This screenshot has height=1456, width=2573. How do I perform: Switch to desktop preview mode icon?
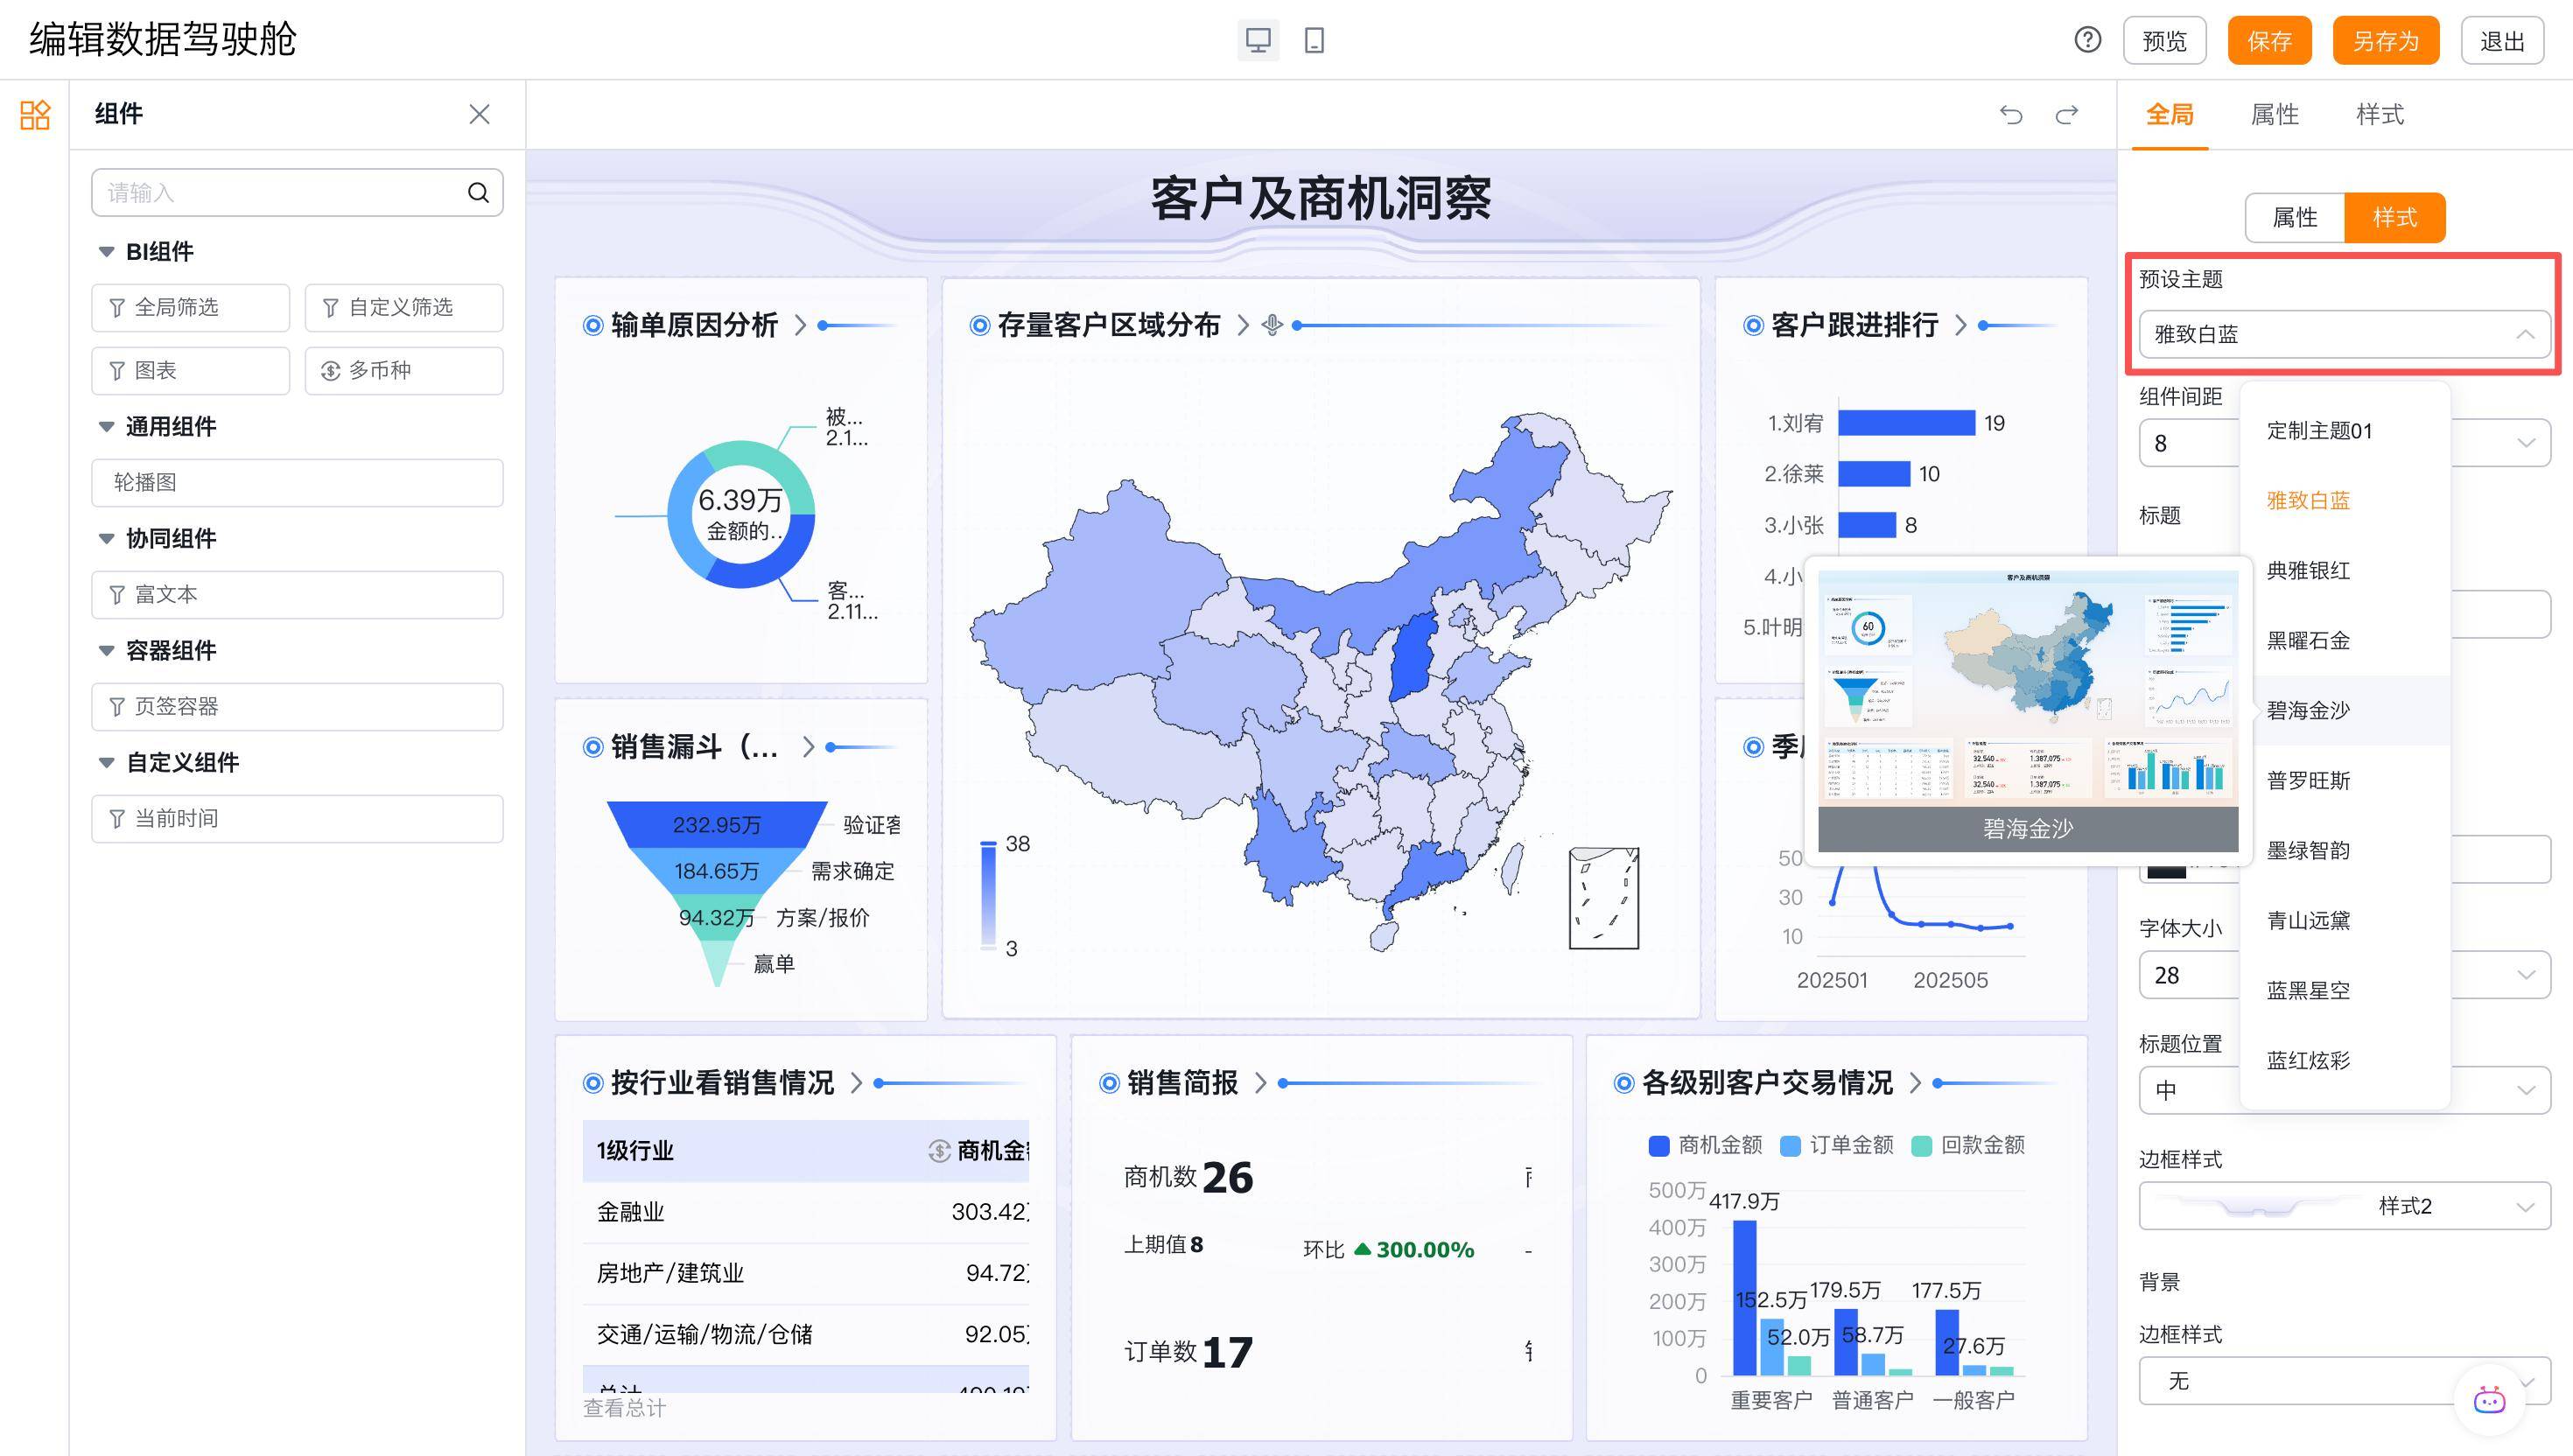[x=1257, y=40]
